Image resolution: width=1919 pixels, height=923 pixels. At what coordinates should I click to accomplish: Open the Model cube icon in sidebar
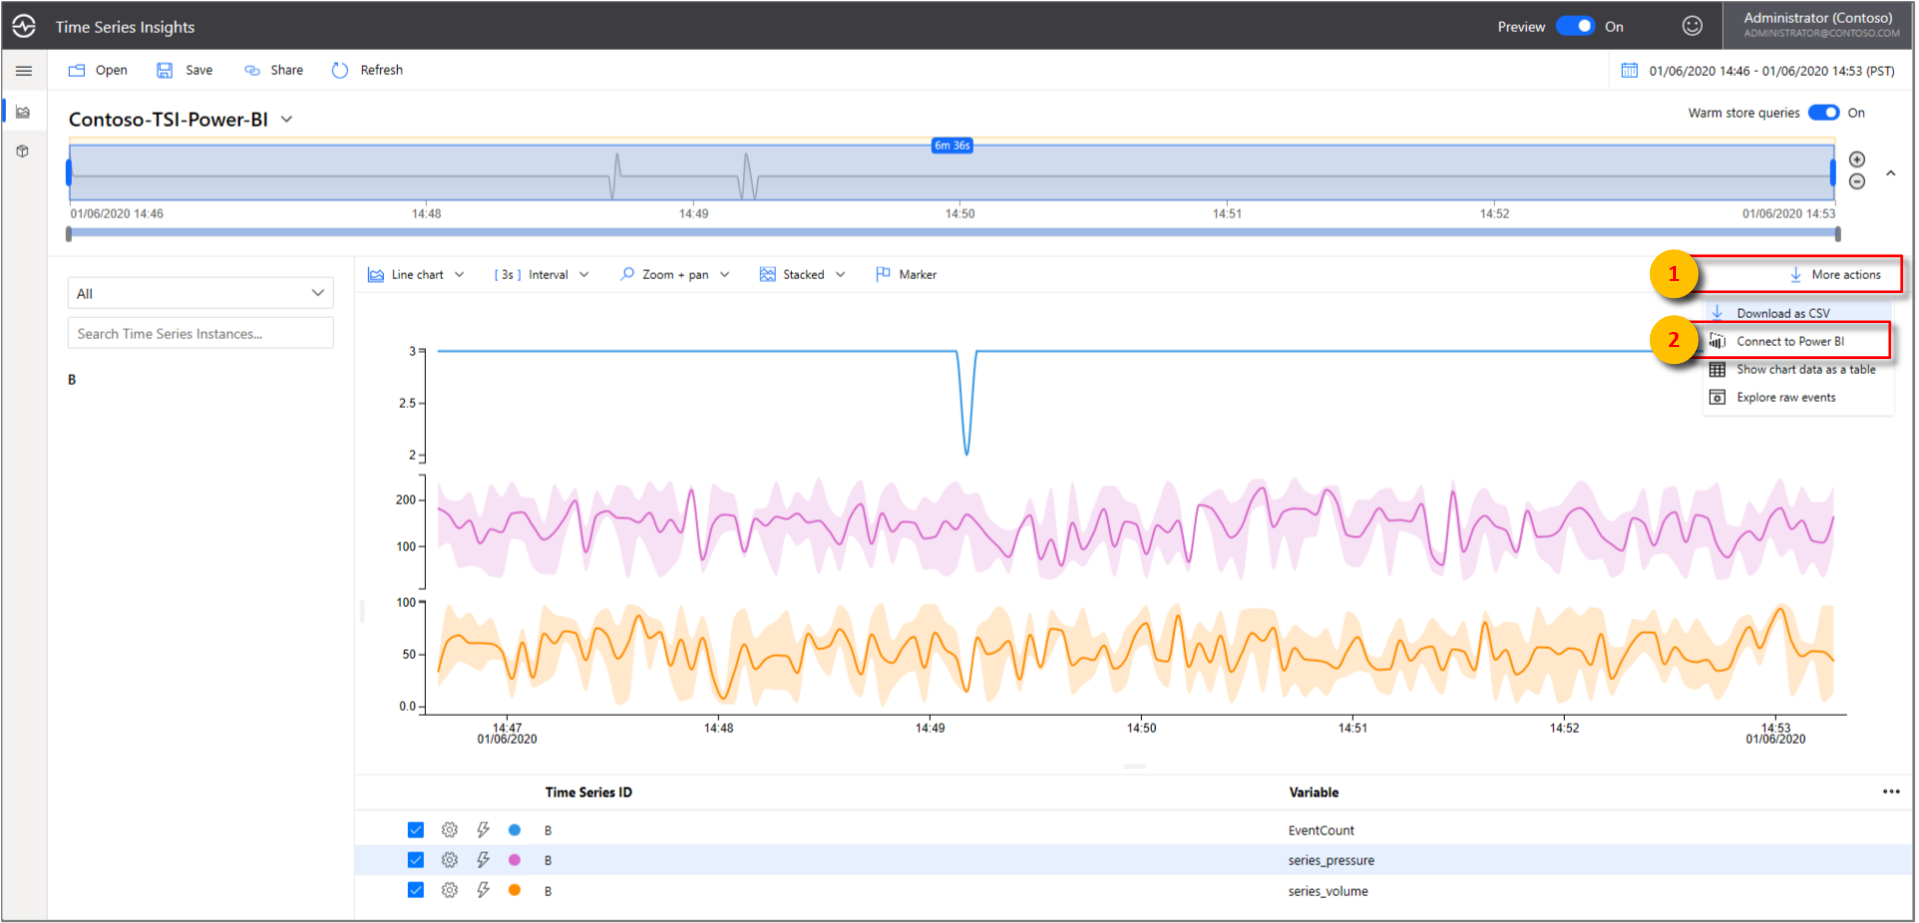(x=23, y=152)
